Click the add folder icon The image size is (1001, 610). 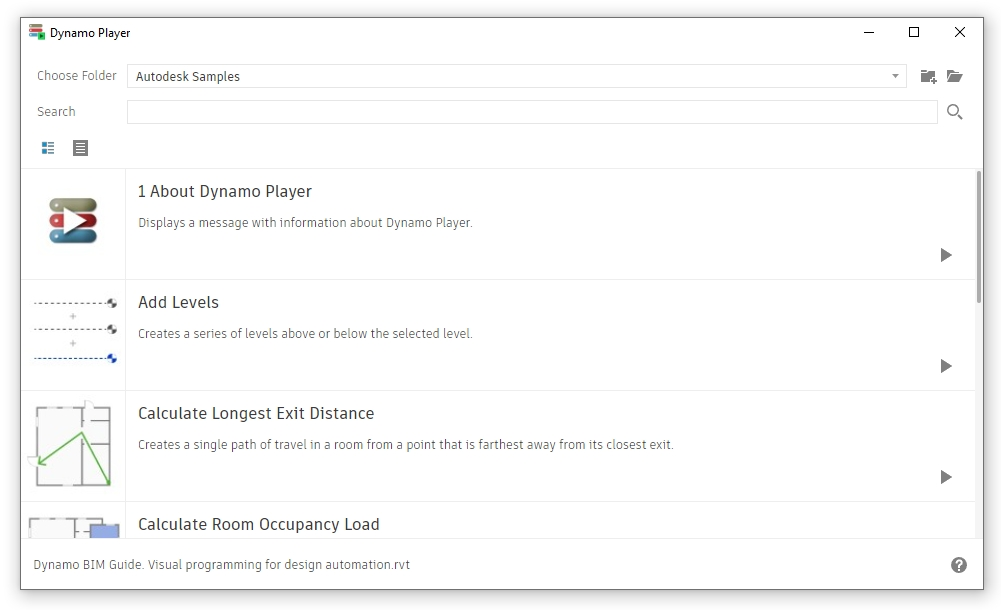[928, 76]
